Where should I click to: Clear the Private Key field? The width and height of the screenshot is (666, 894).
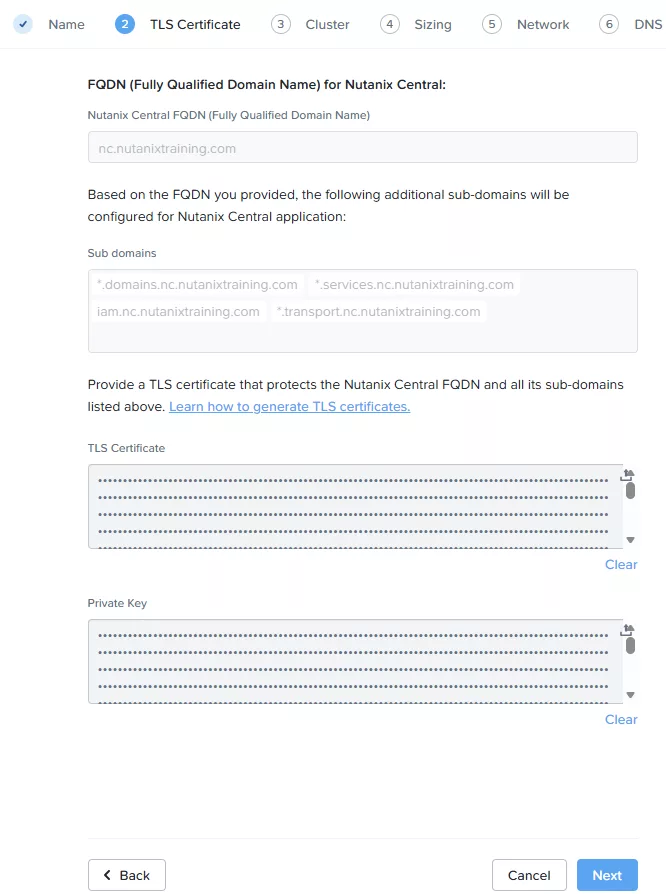(621, 720)
